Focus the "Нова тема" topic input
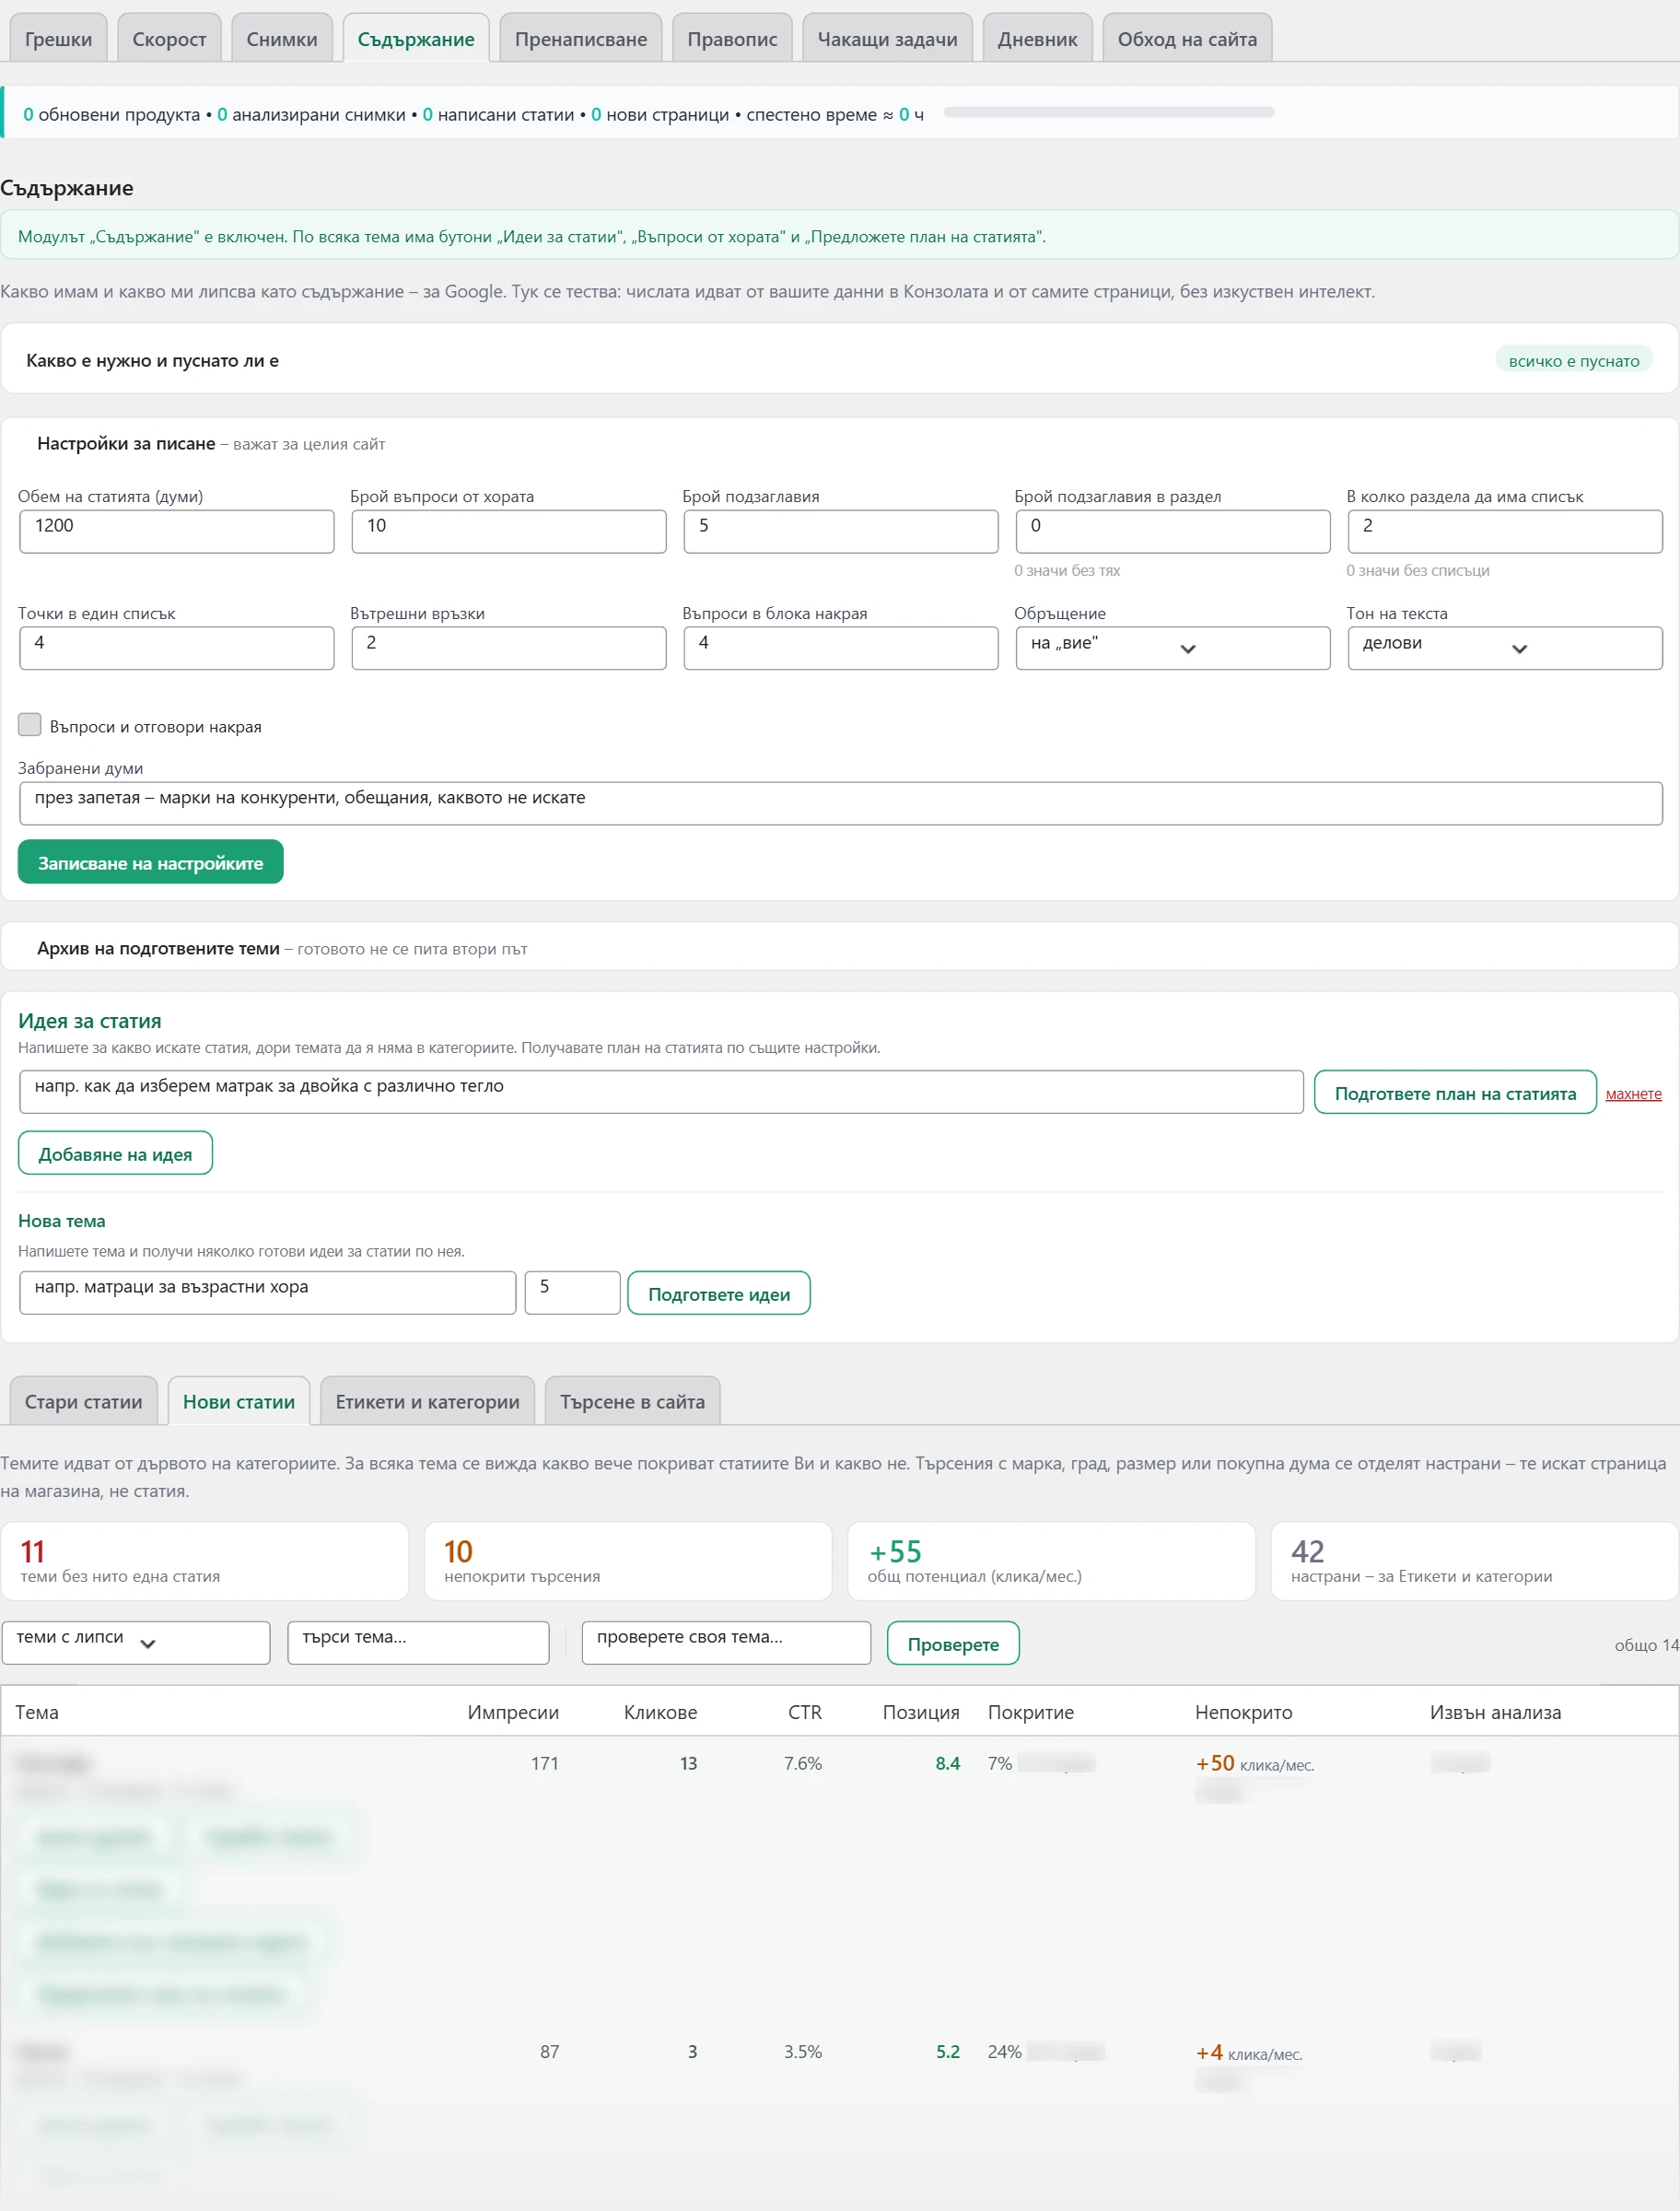This screenshot has width=1680, height=2211. (267, 1292)
